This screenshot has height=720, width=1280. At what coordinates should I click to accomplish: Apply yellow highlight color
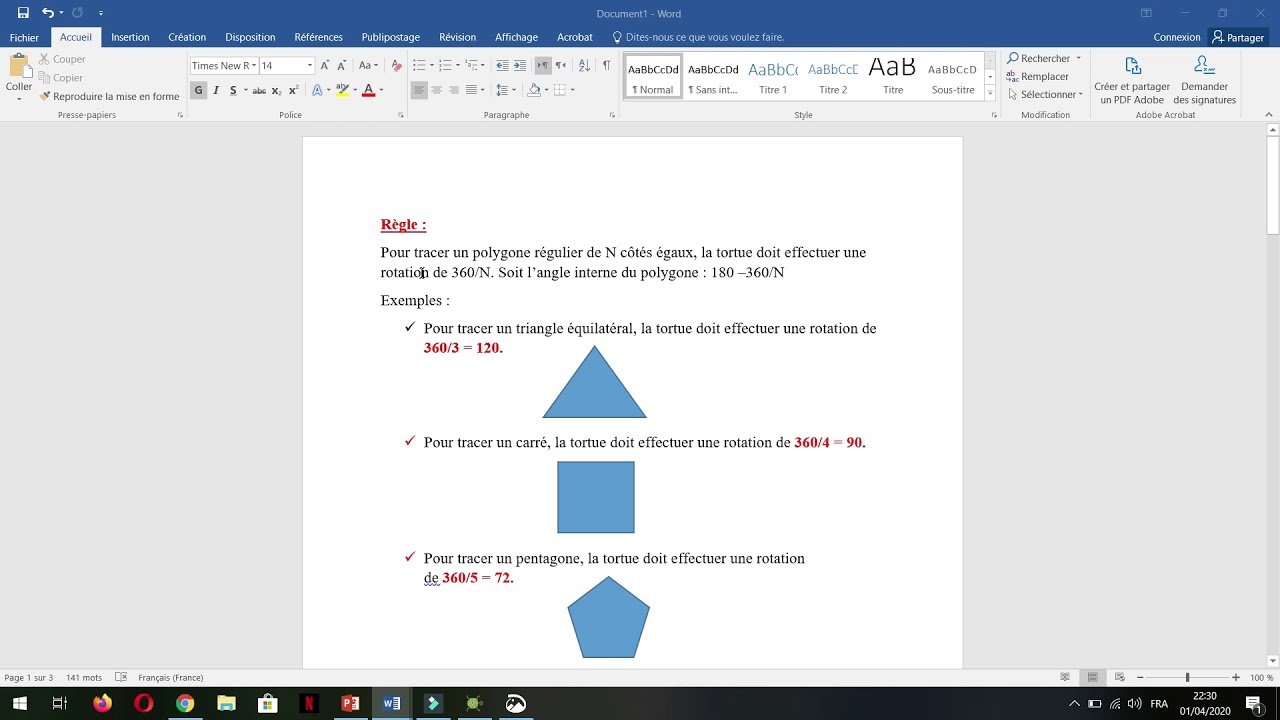point(343,90)
